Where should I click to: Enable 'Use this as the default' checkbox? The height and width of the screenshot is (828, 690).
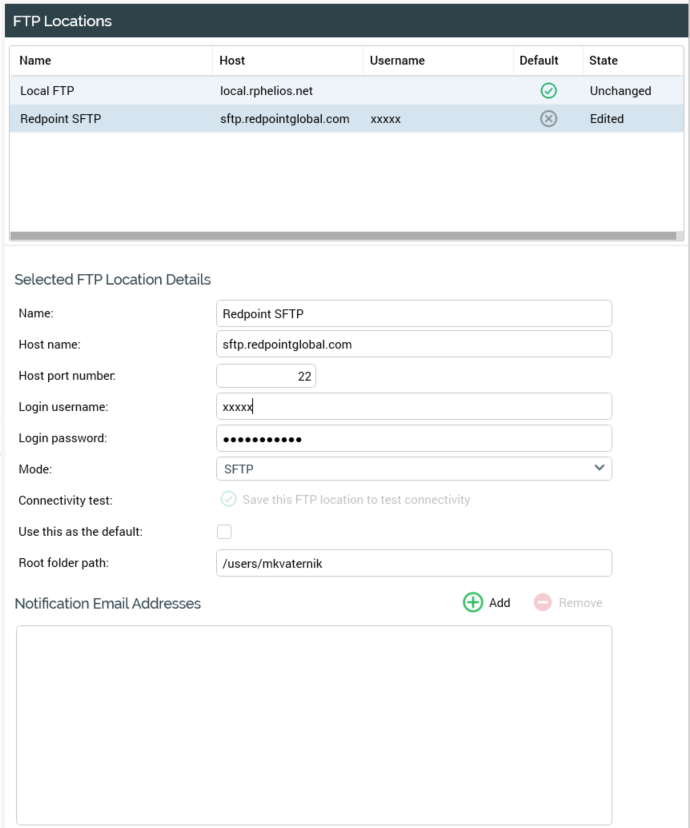[x=224, y=532]
